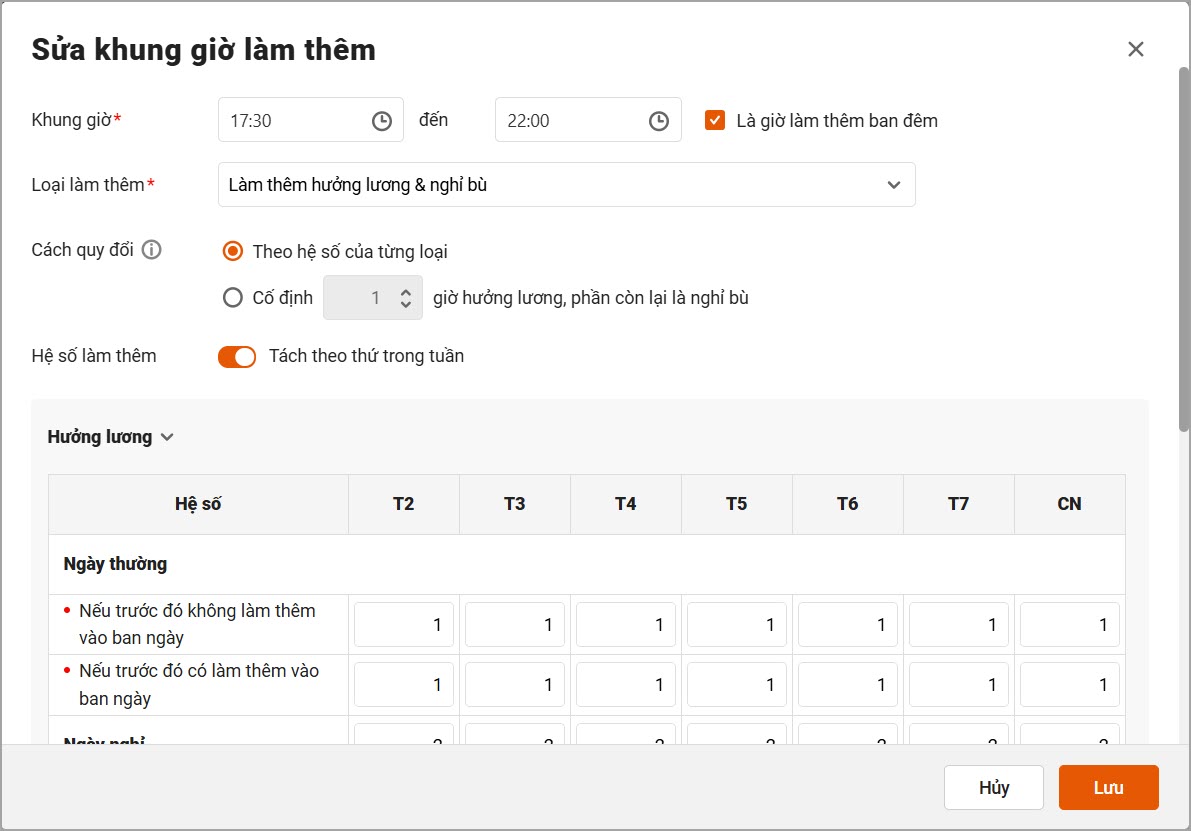
Task: Open the end time clock picker
Action: 659,121
